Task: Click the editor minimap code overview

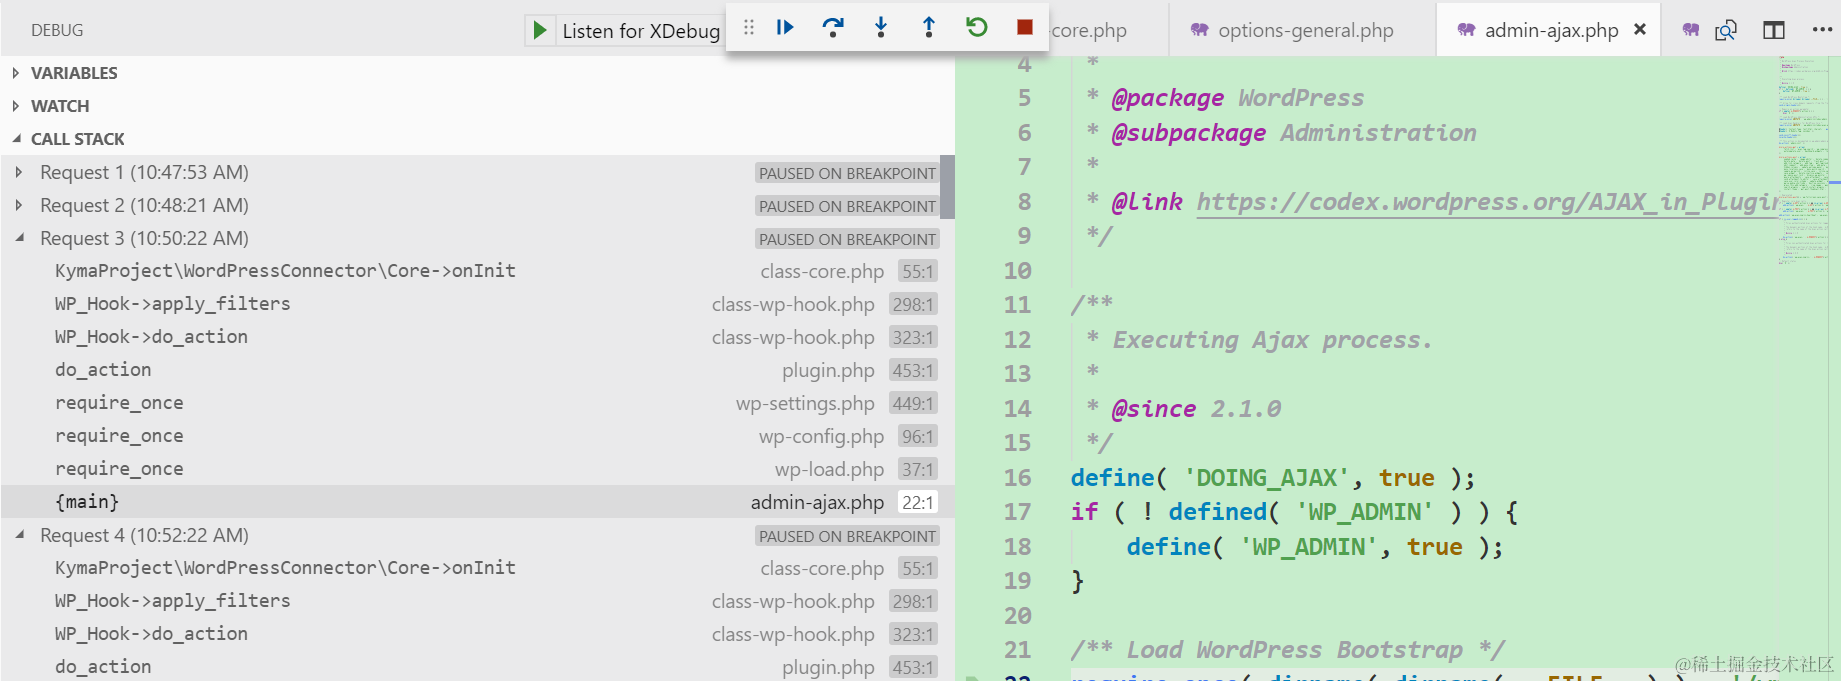Action: (x=1803, y=160)
